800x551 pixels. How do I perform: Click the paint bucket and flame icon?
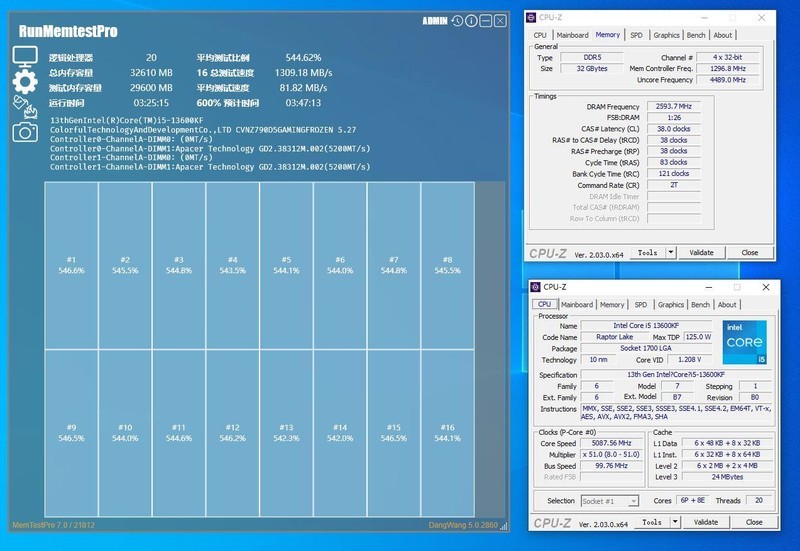(25, 107)
